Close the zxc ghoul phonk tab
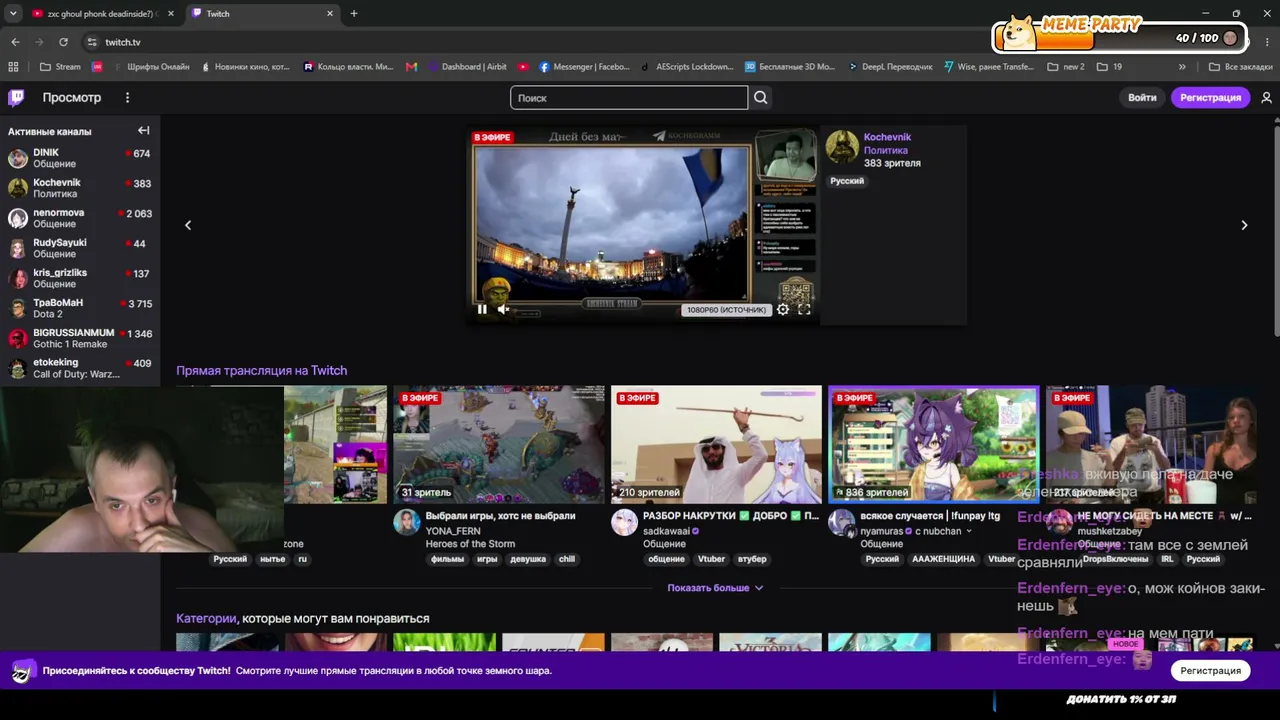Viewport: 1280px width, 720px height. (171, 14)
